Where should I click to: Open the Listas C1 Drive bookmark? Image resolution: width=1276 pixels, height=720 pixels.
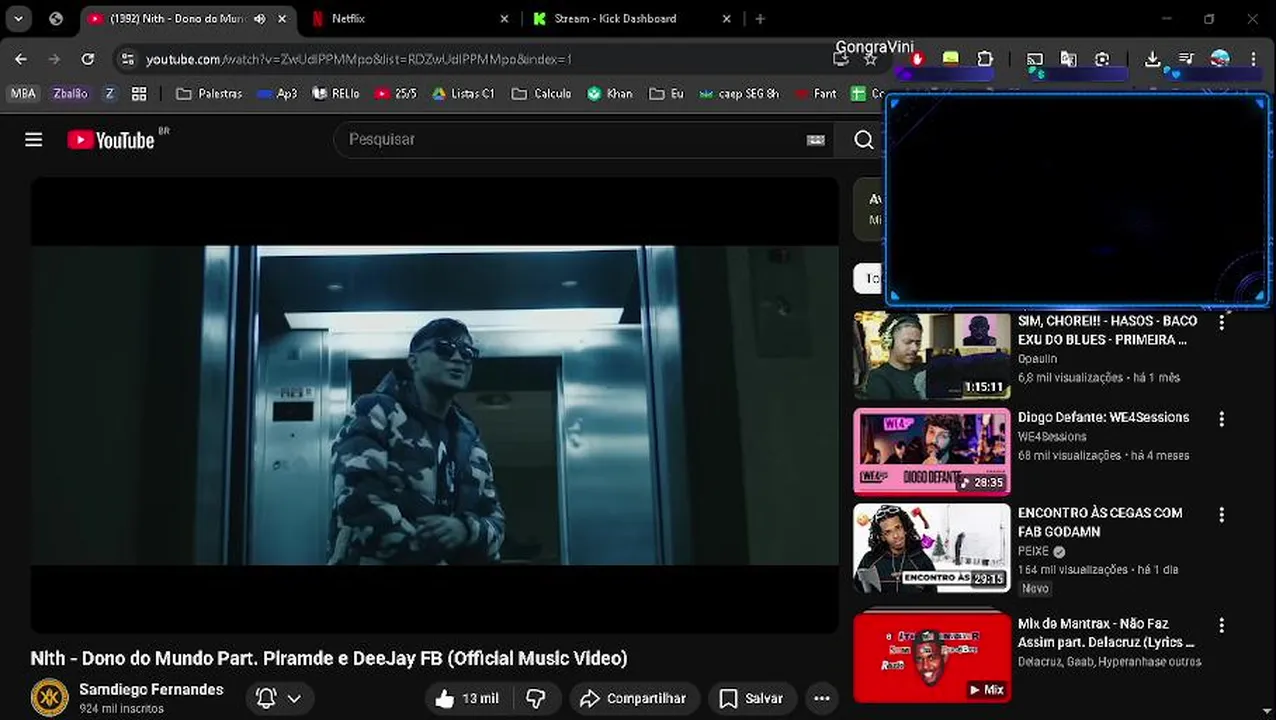click(463, 93)
